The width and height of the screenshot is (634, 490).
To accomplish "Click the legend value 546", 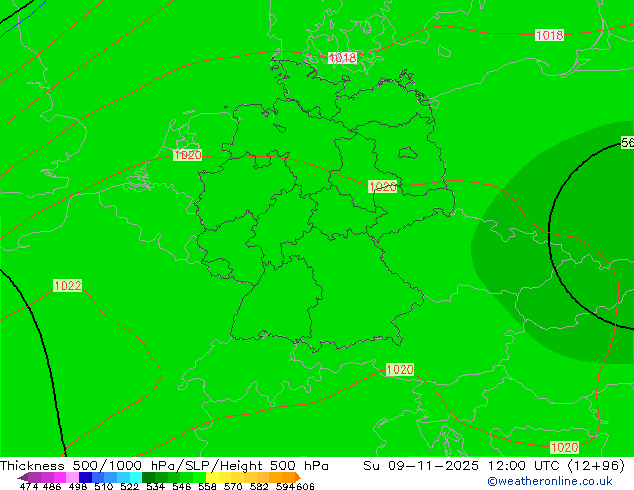I will (182, 486).
